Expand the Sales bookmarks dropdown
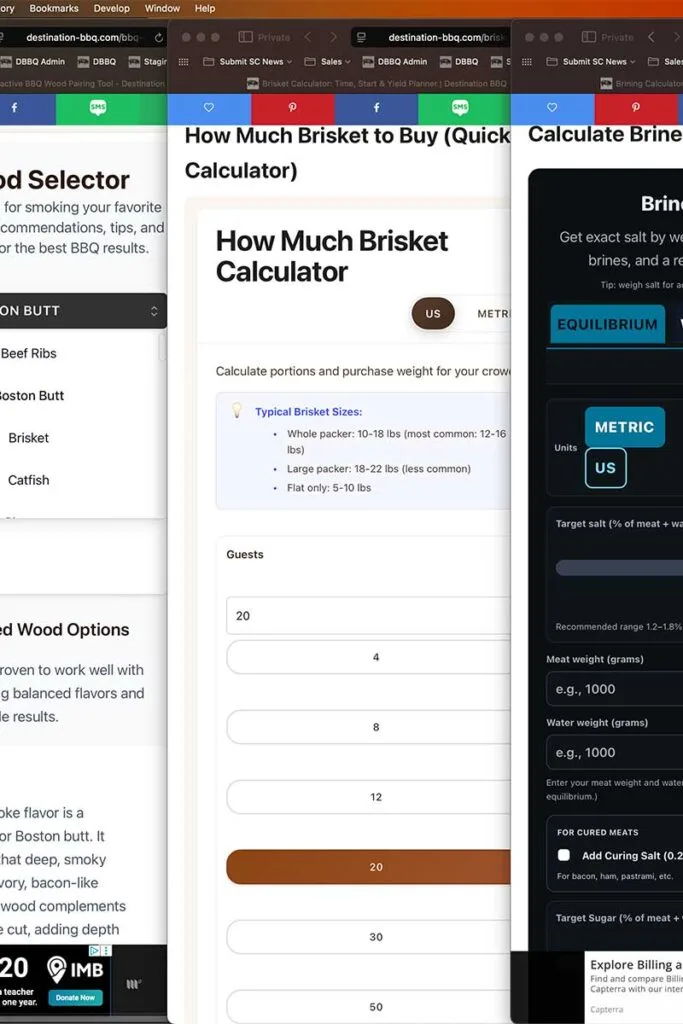Image resolution: width=683 pixels, height=1024 pixels. pyautogui.click(x=331, y=61)
